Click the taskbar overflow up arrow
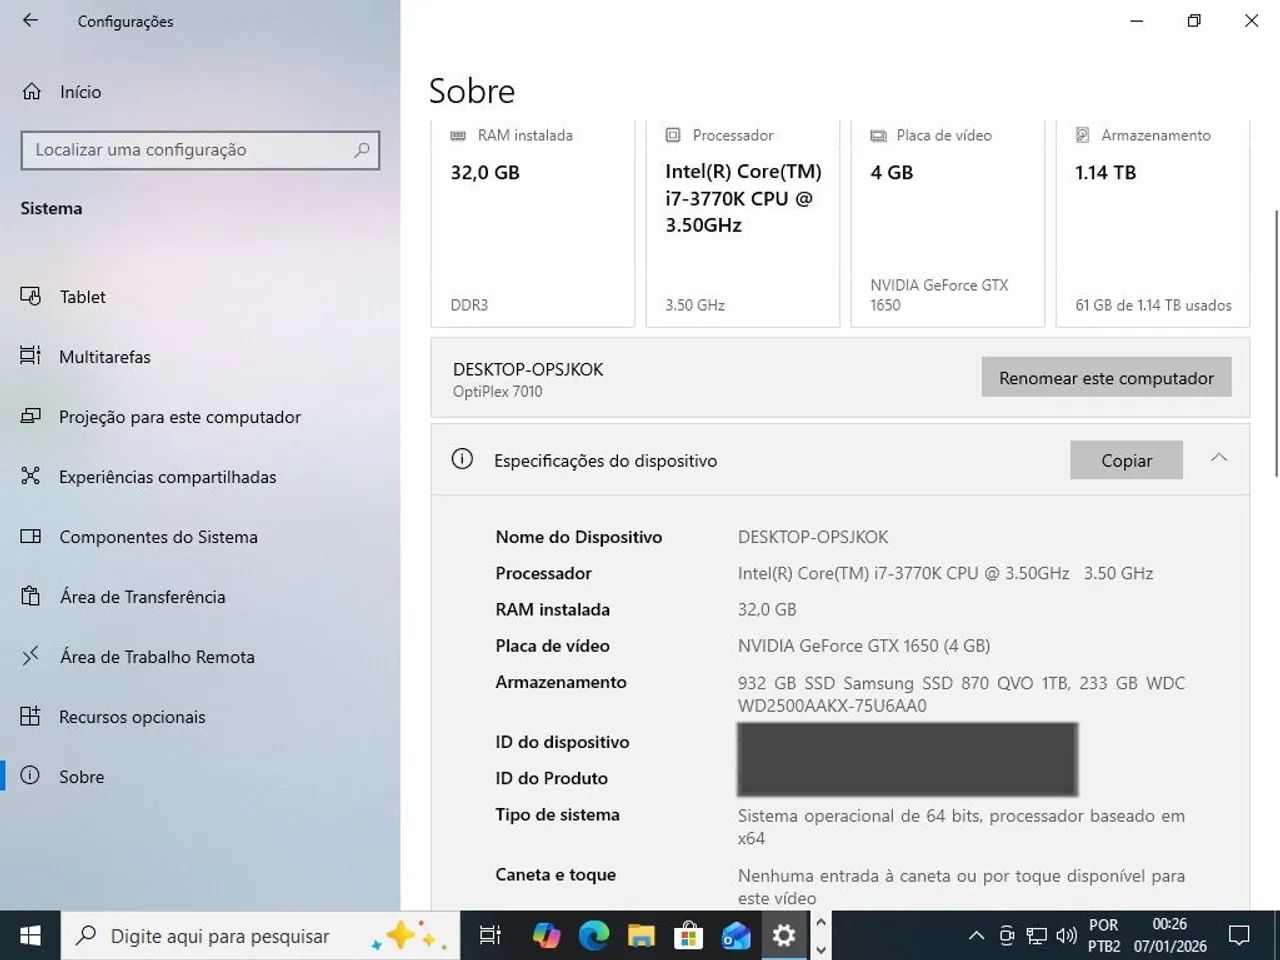1280x960 pixels. pyautogui.click(x=821, y=923)
